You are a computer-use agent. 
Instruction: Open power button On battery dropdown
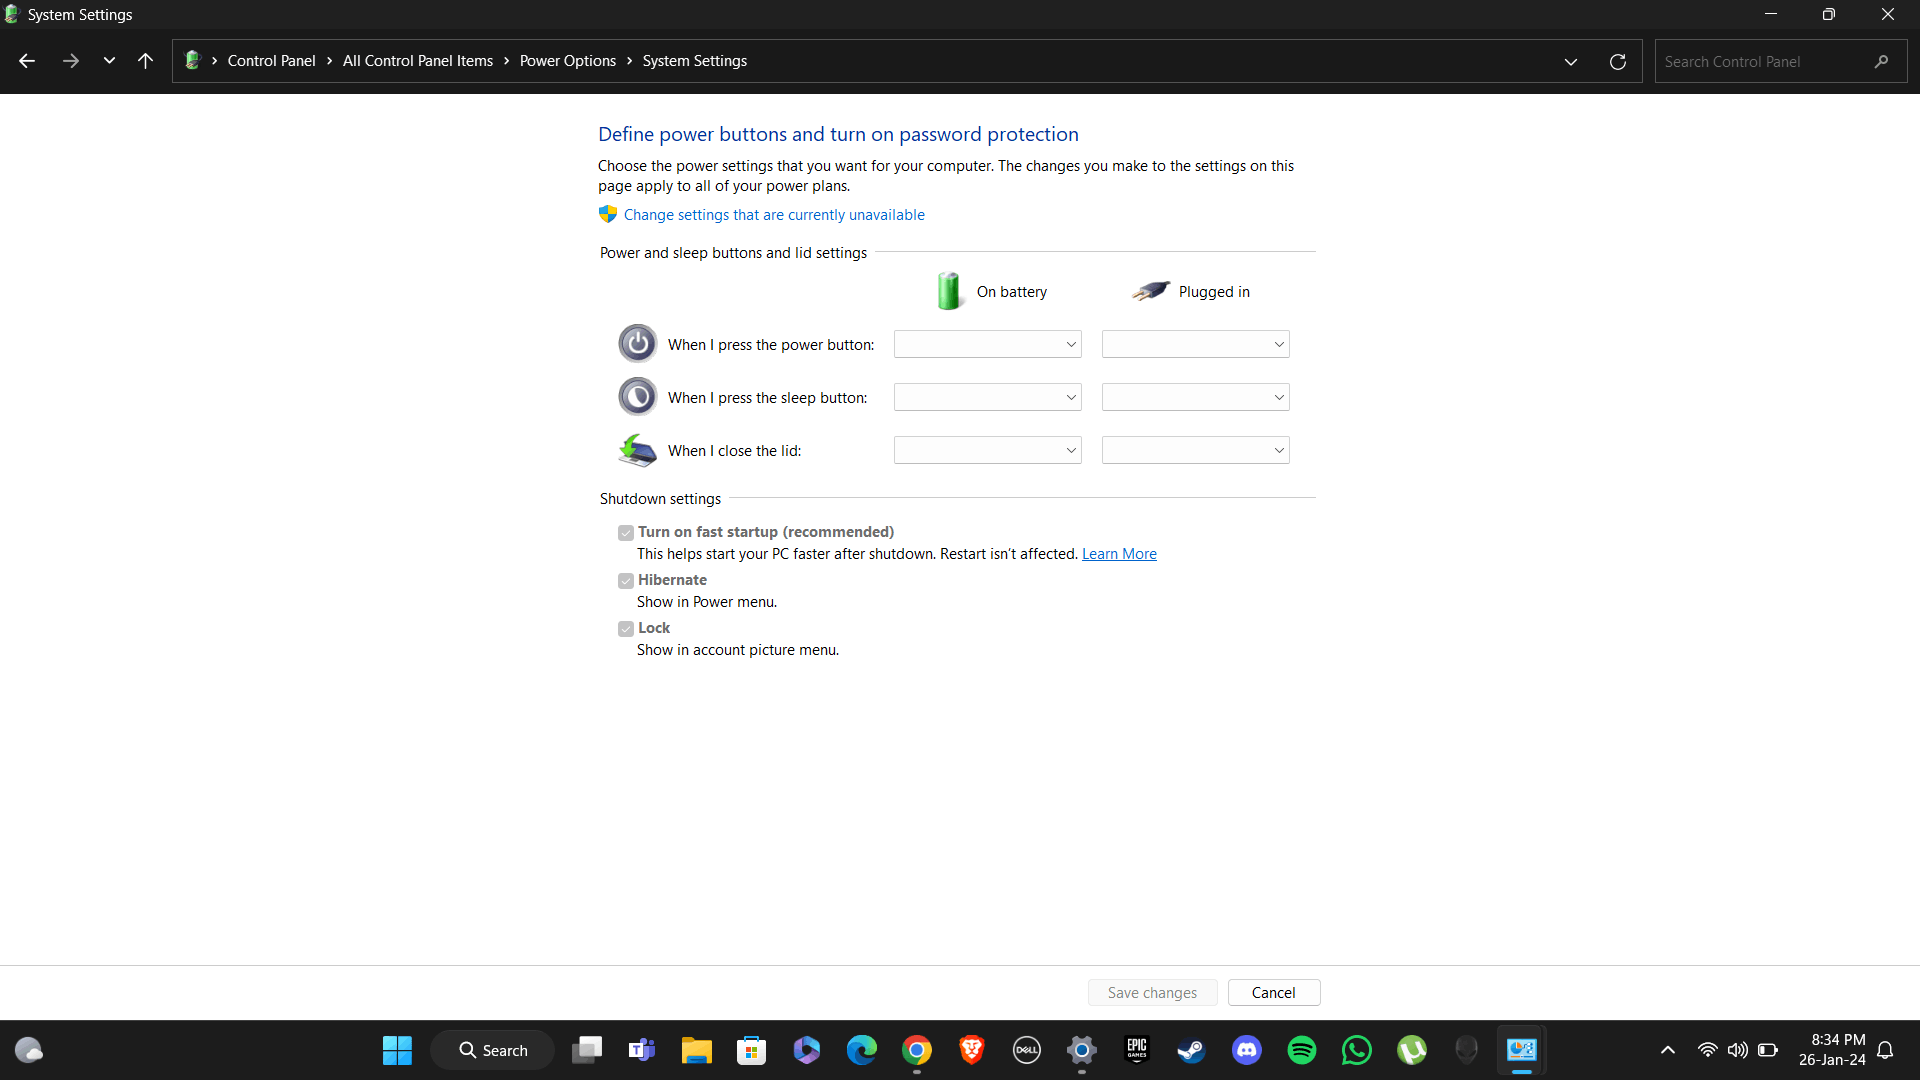coord(987,345)
